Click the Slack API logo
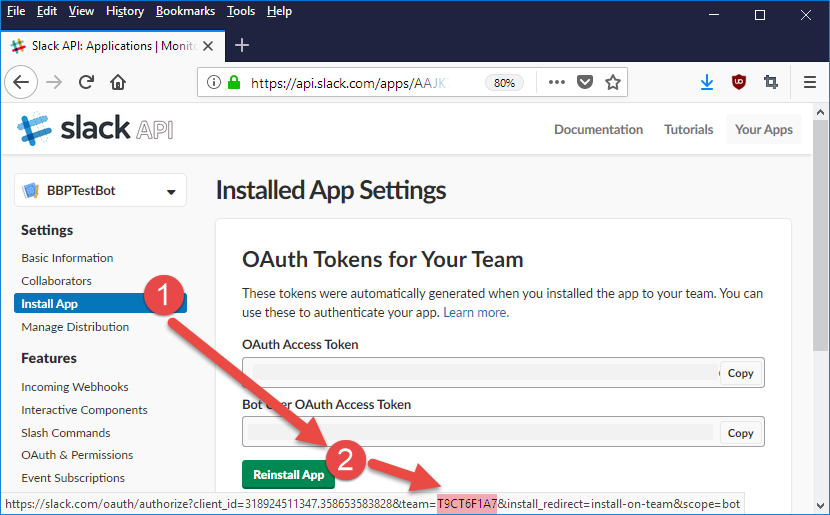 click(95, 129)
